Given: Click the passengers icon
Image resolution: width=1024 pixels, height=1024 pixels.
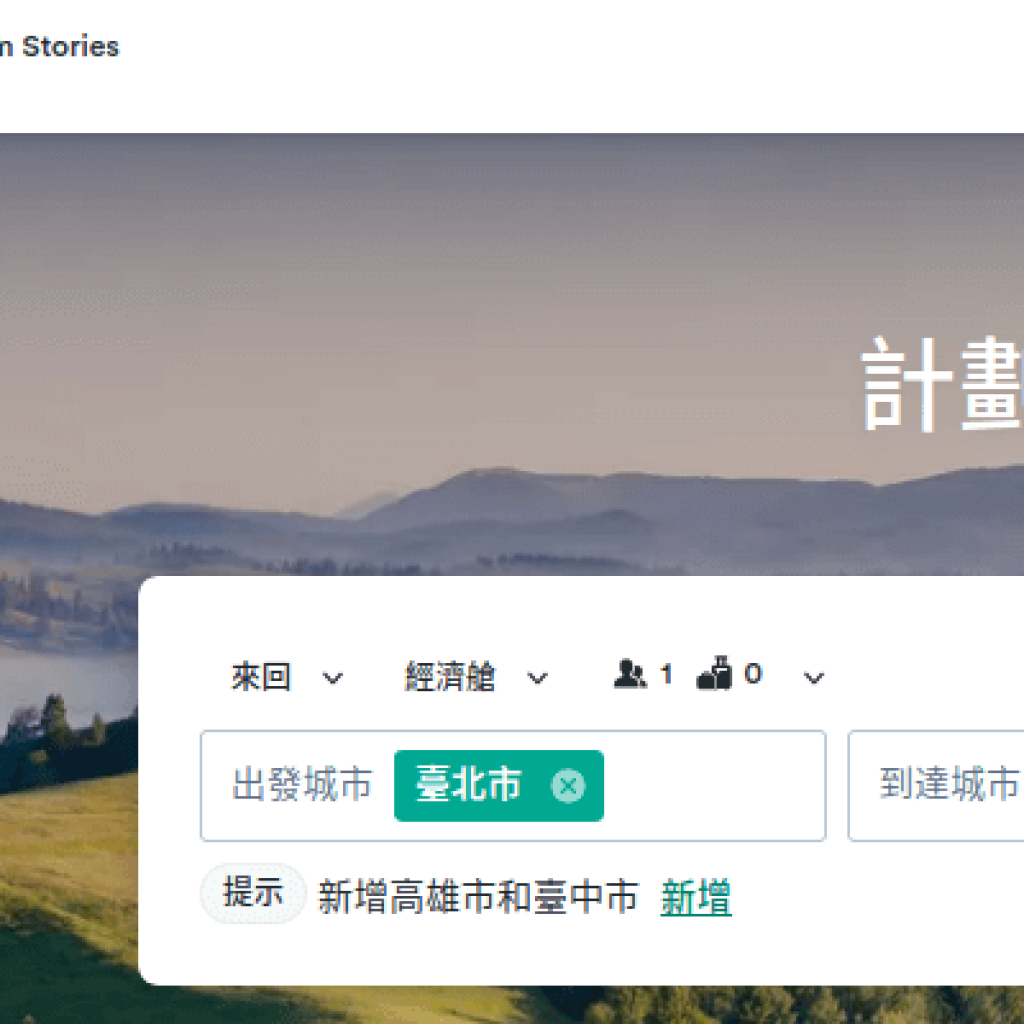Looking at the screenshot, I should (630, 673).
